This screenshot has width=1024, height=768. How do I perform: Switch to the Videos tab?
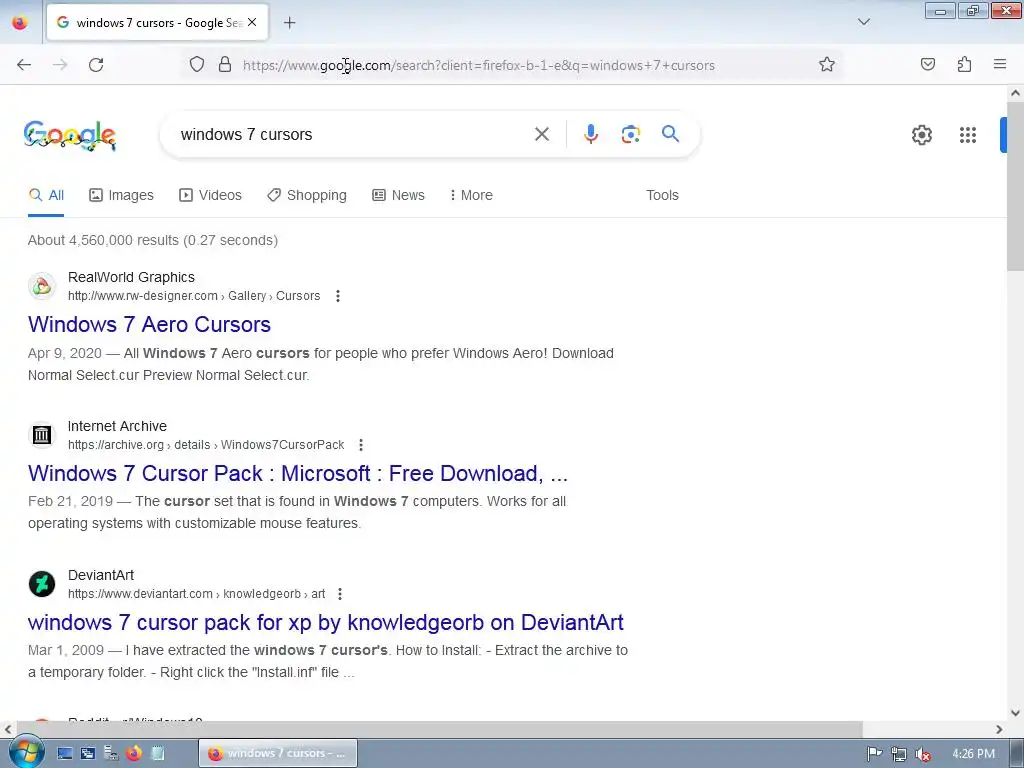click(x=210, y=195)
